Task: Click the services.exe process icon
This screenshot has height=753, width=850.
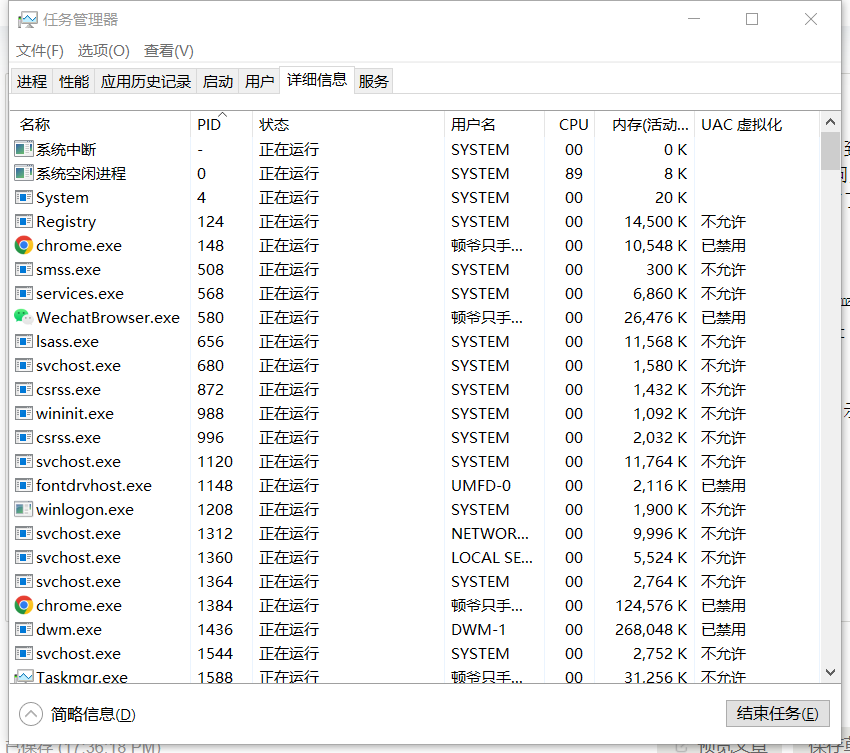Action: pyautogui.click(x=23, y=293)
